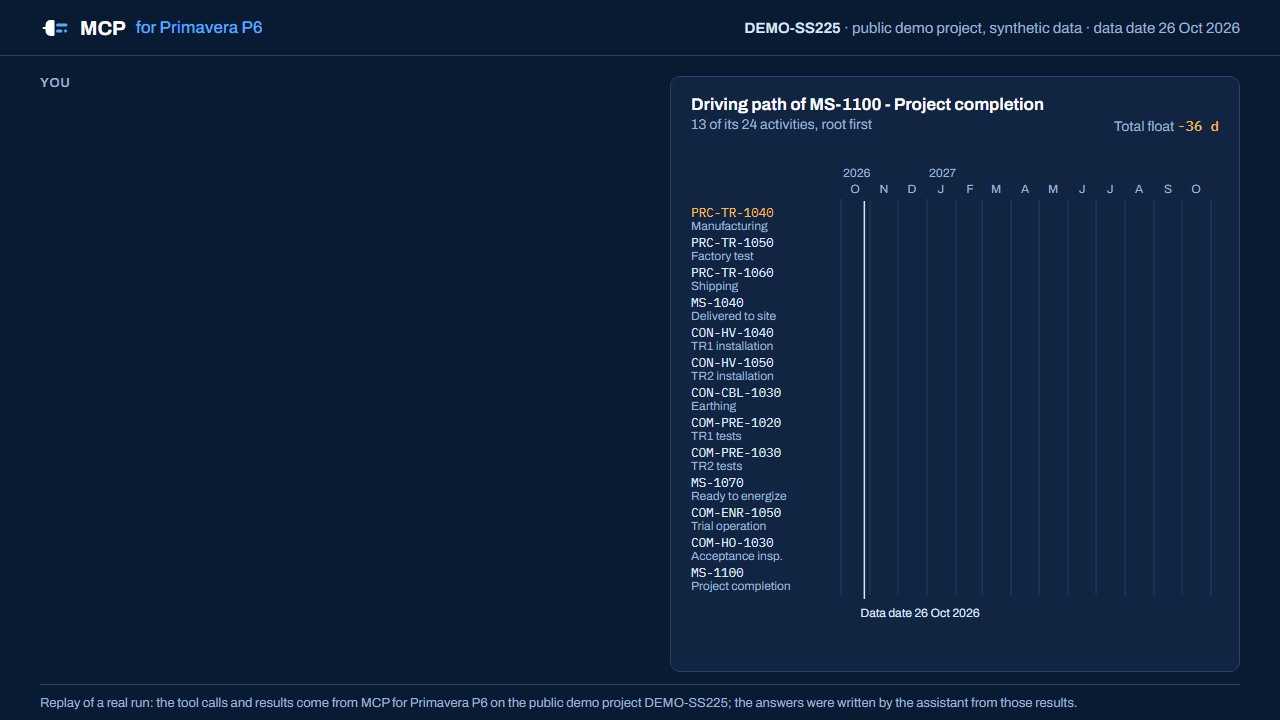Click the "YOU" message label
Image resolution: width=1280 pixels, height=720 pixels.
click(55, 82)
